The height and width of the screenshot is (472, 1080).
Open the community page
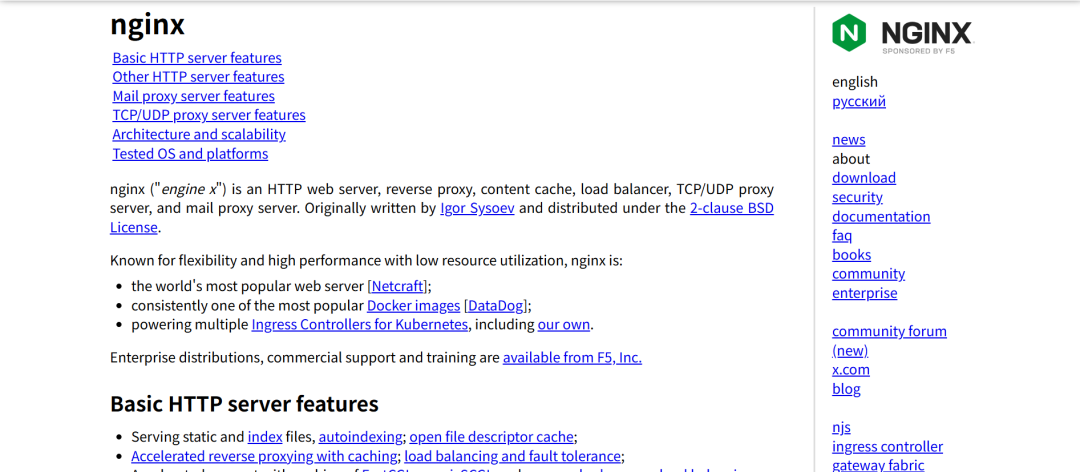(869, 274)
